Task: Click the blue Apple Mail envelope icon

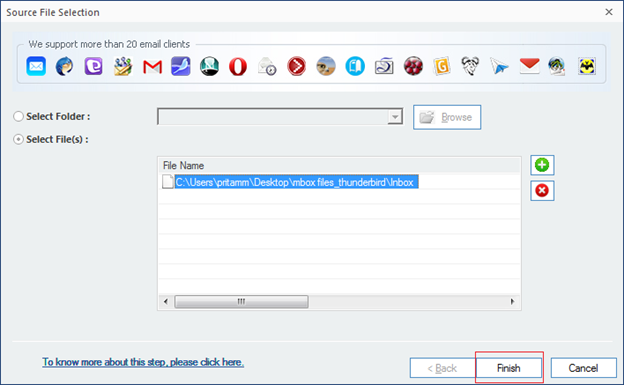Action: 36,66
